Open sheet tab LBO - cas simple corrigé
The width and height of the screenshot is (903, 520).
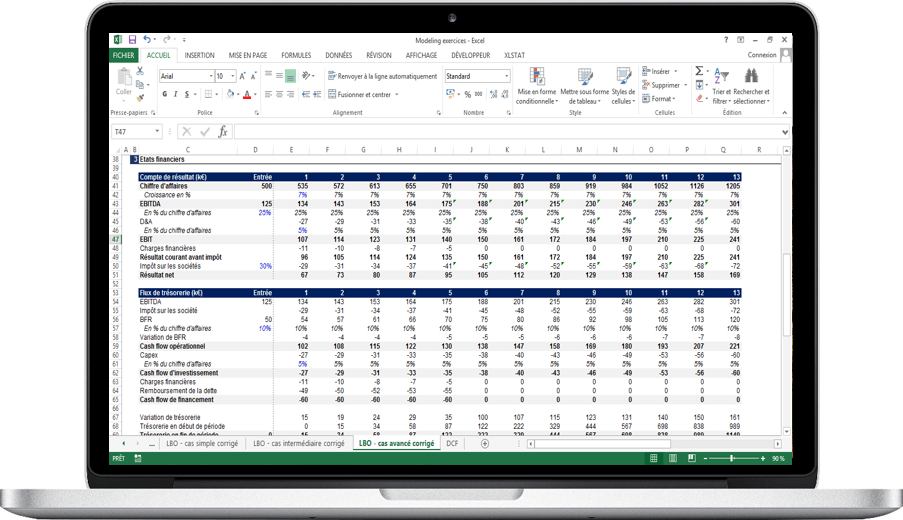(202, 443)
